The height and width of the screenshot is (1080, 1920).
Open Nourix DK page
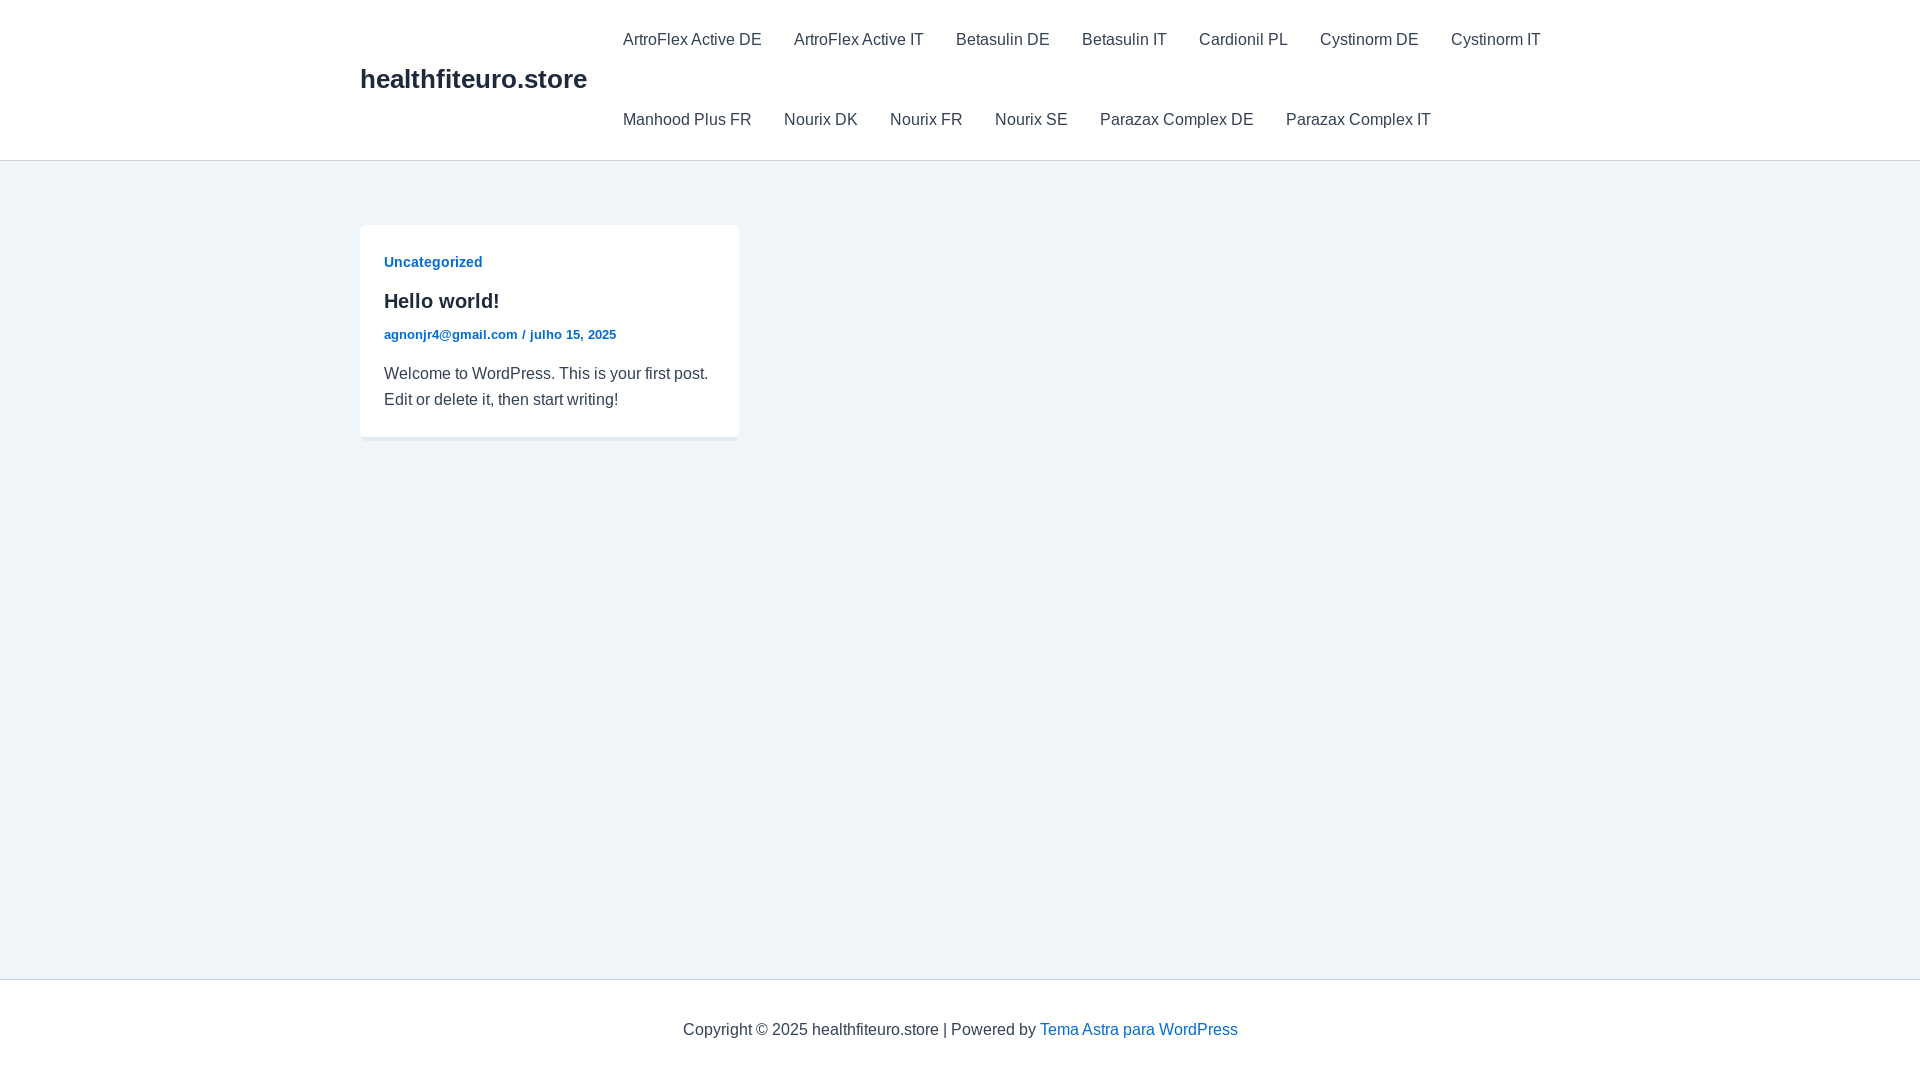pyautogui.click(x=821, y=120)
